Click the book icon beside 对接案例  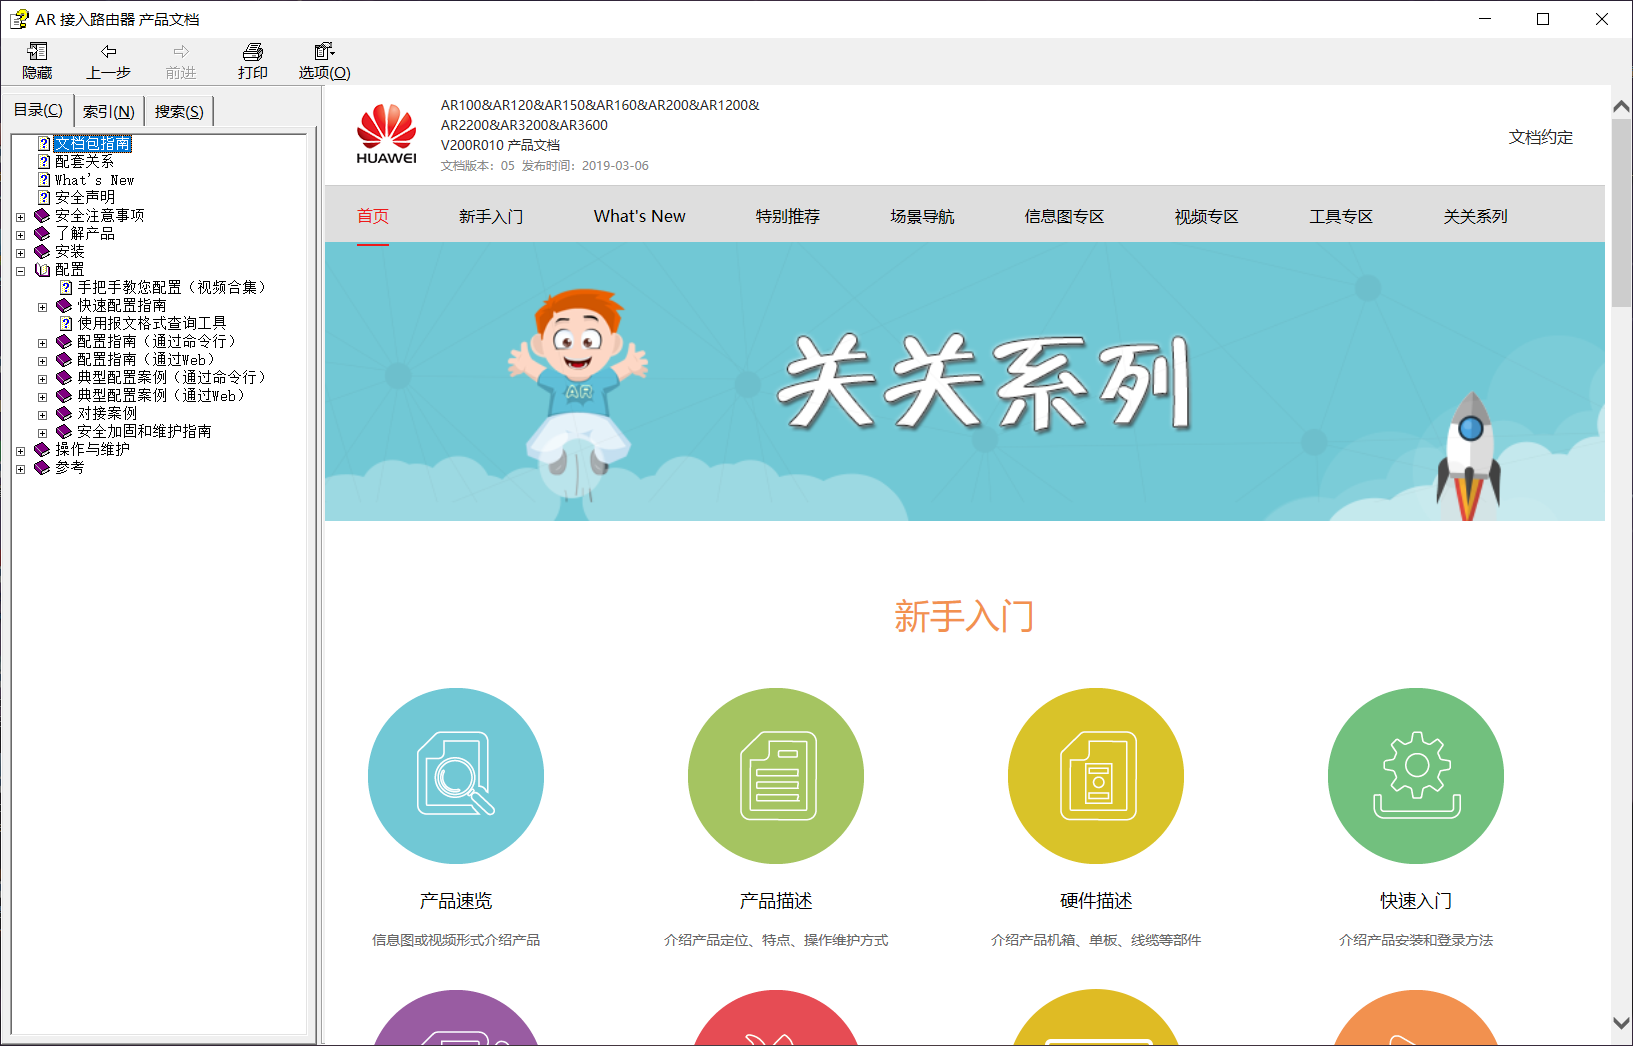64,414
